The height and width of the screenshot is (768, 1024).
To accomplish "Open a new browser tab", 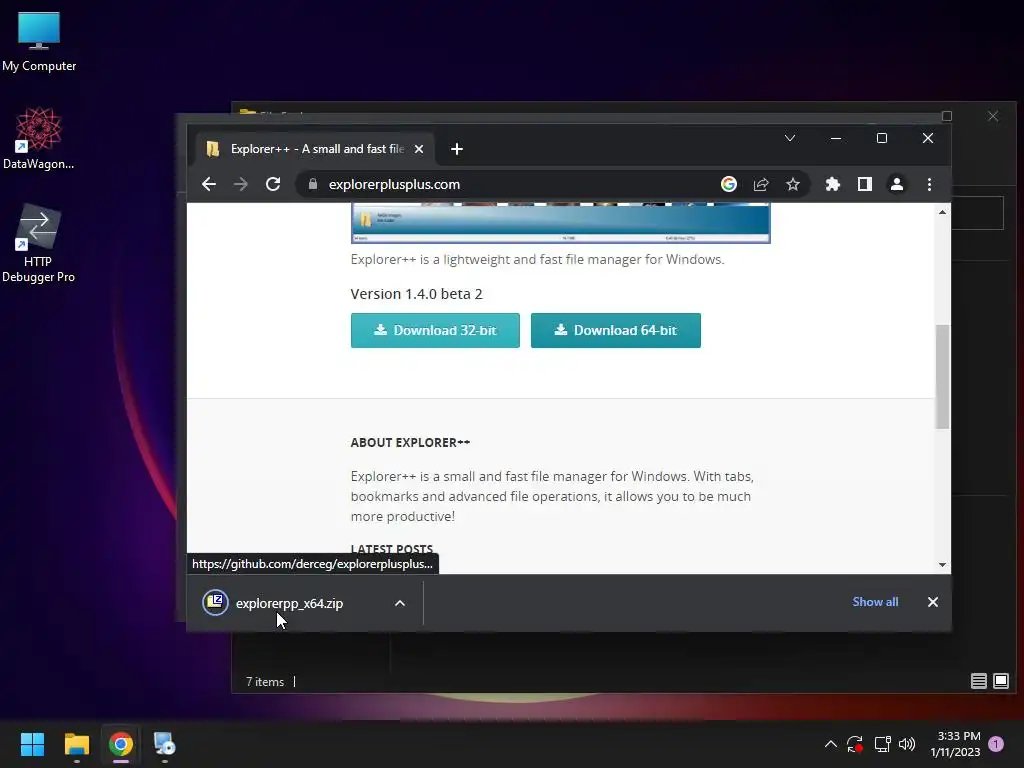I will pyautogui.click(x=457, y=150).
